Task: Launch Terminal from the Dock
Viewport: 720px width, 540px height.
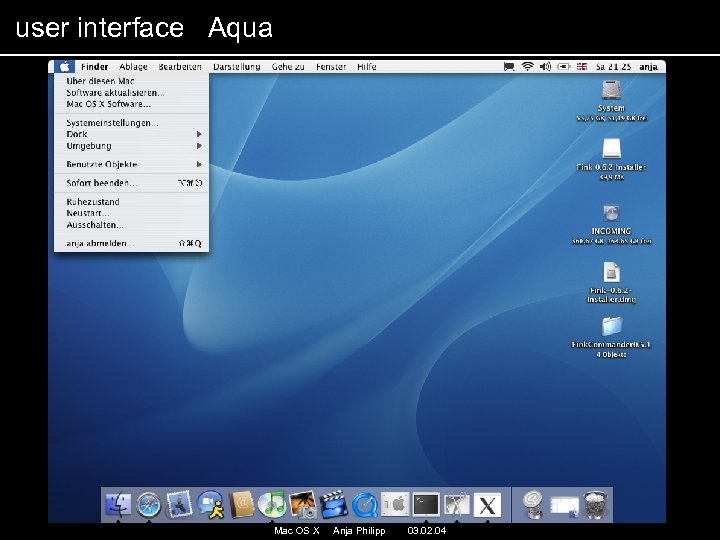Action: (426, 505)
